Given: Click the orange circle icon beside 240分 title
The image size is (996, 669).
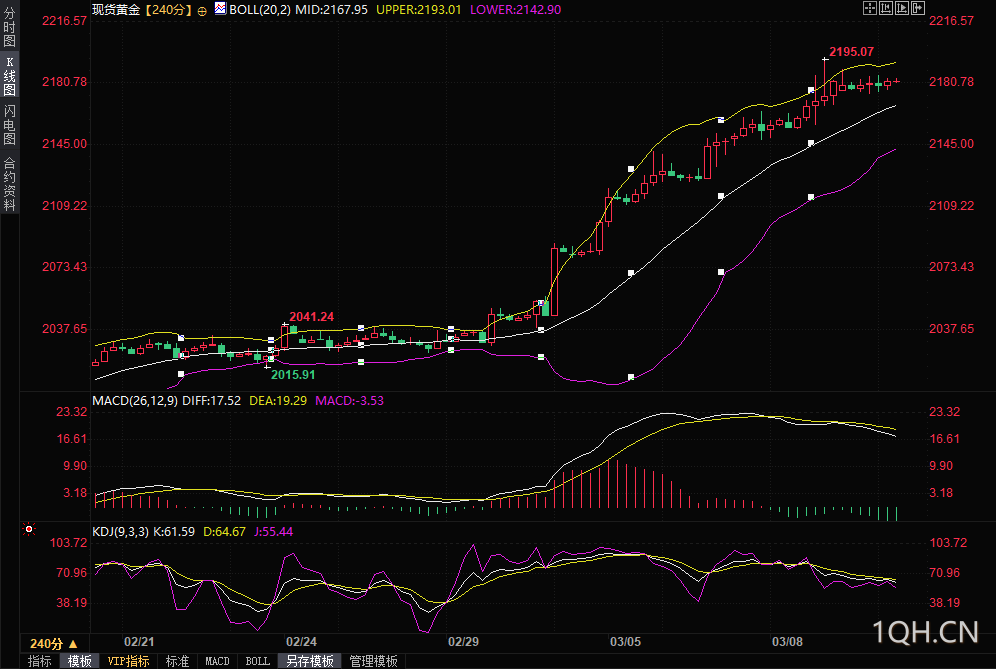Looking at the screenshot, I should [x=203, y=10].
